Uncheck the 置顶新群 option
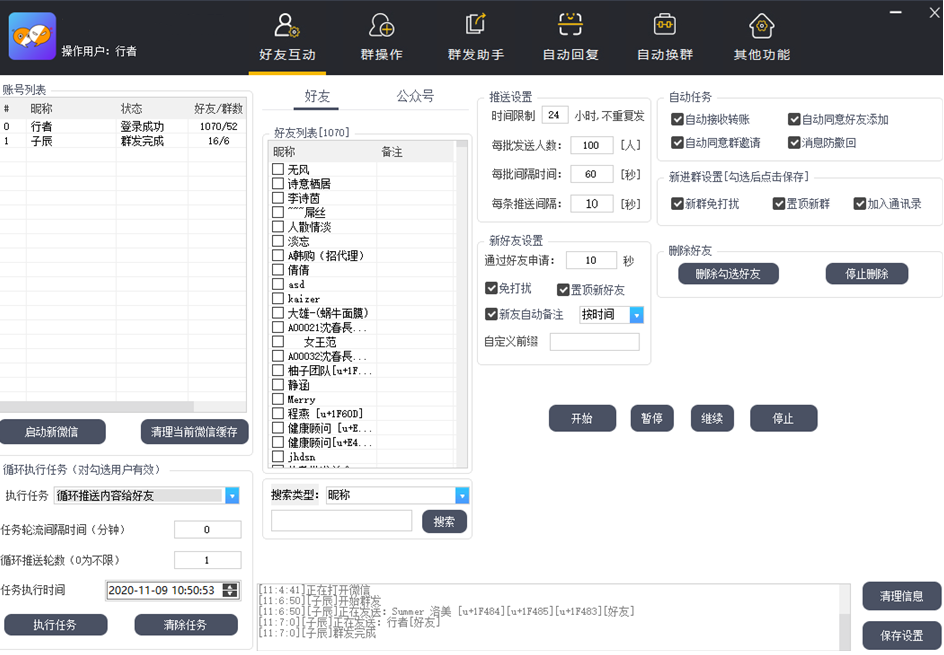944x655 pixels. [778, 203]
